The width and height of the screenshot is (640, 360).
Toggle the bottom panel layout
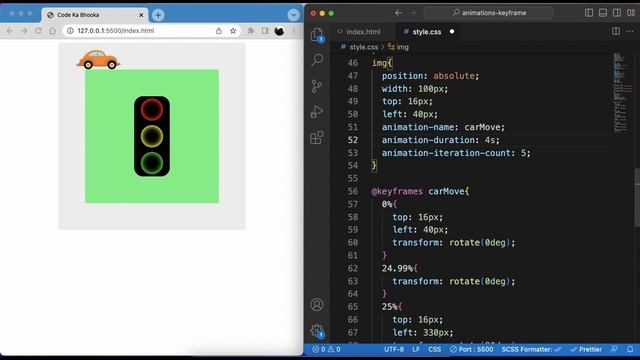(x=602, y=13)
